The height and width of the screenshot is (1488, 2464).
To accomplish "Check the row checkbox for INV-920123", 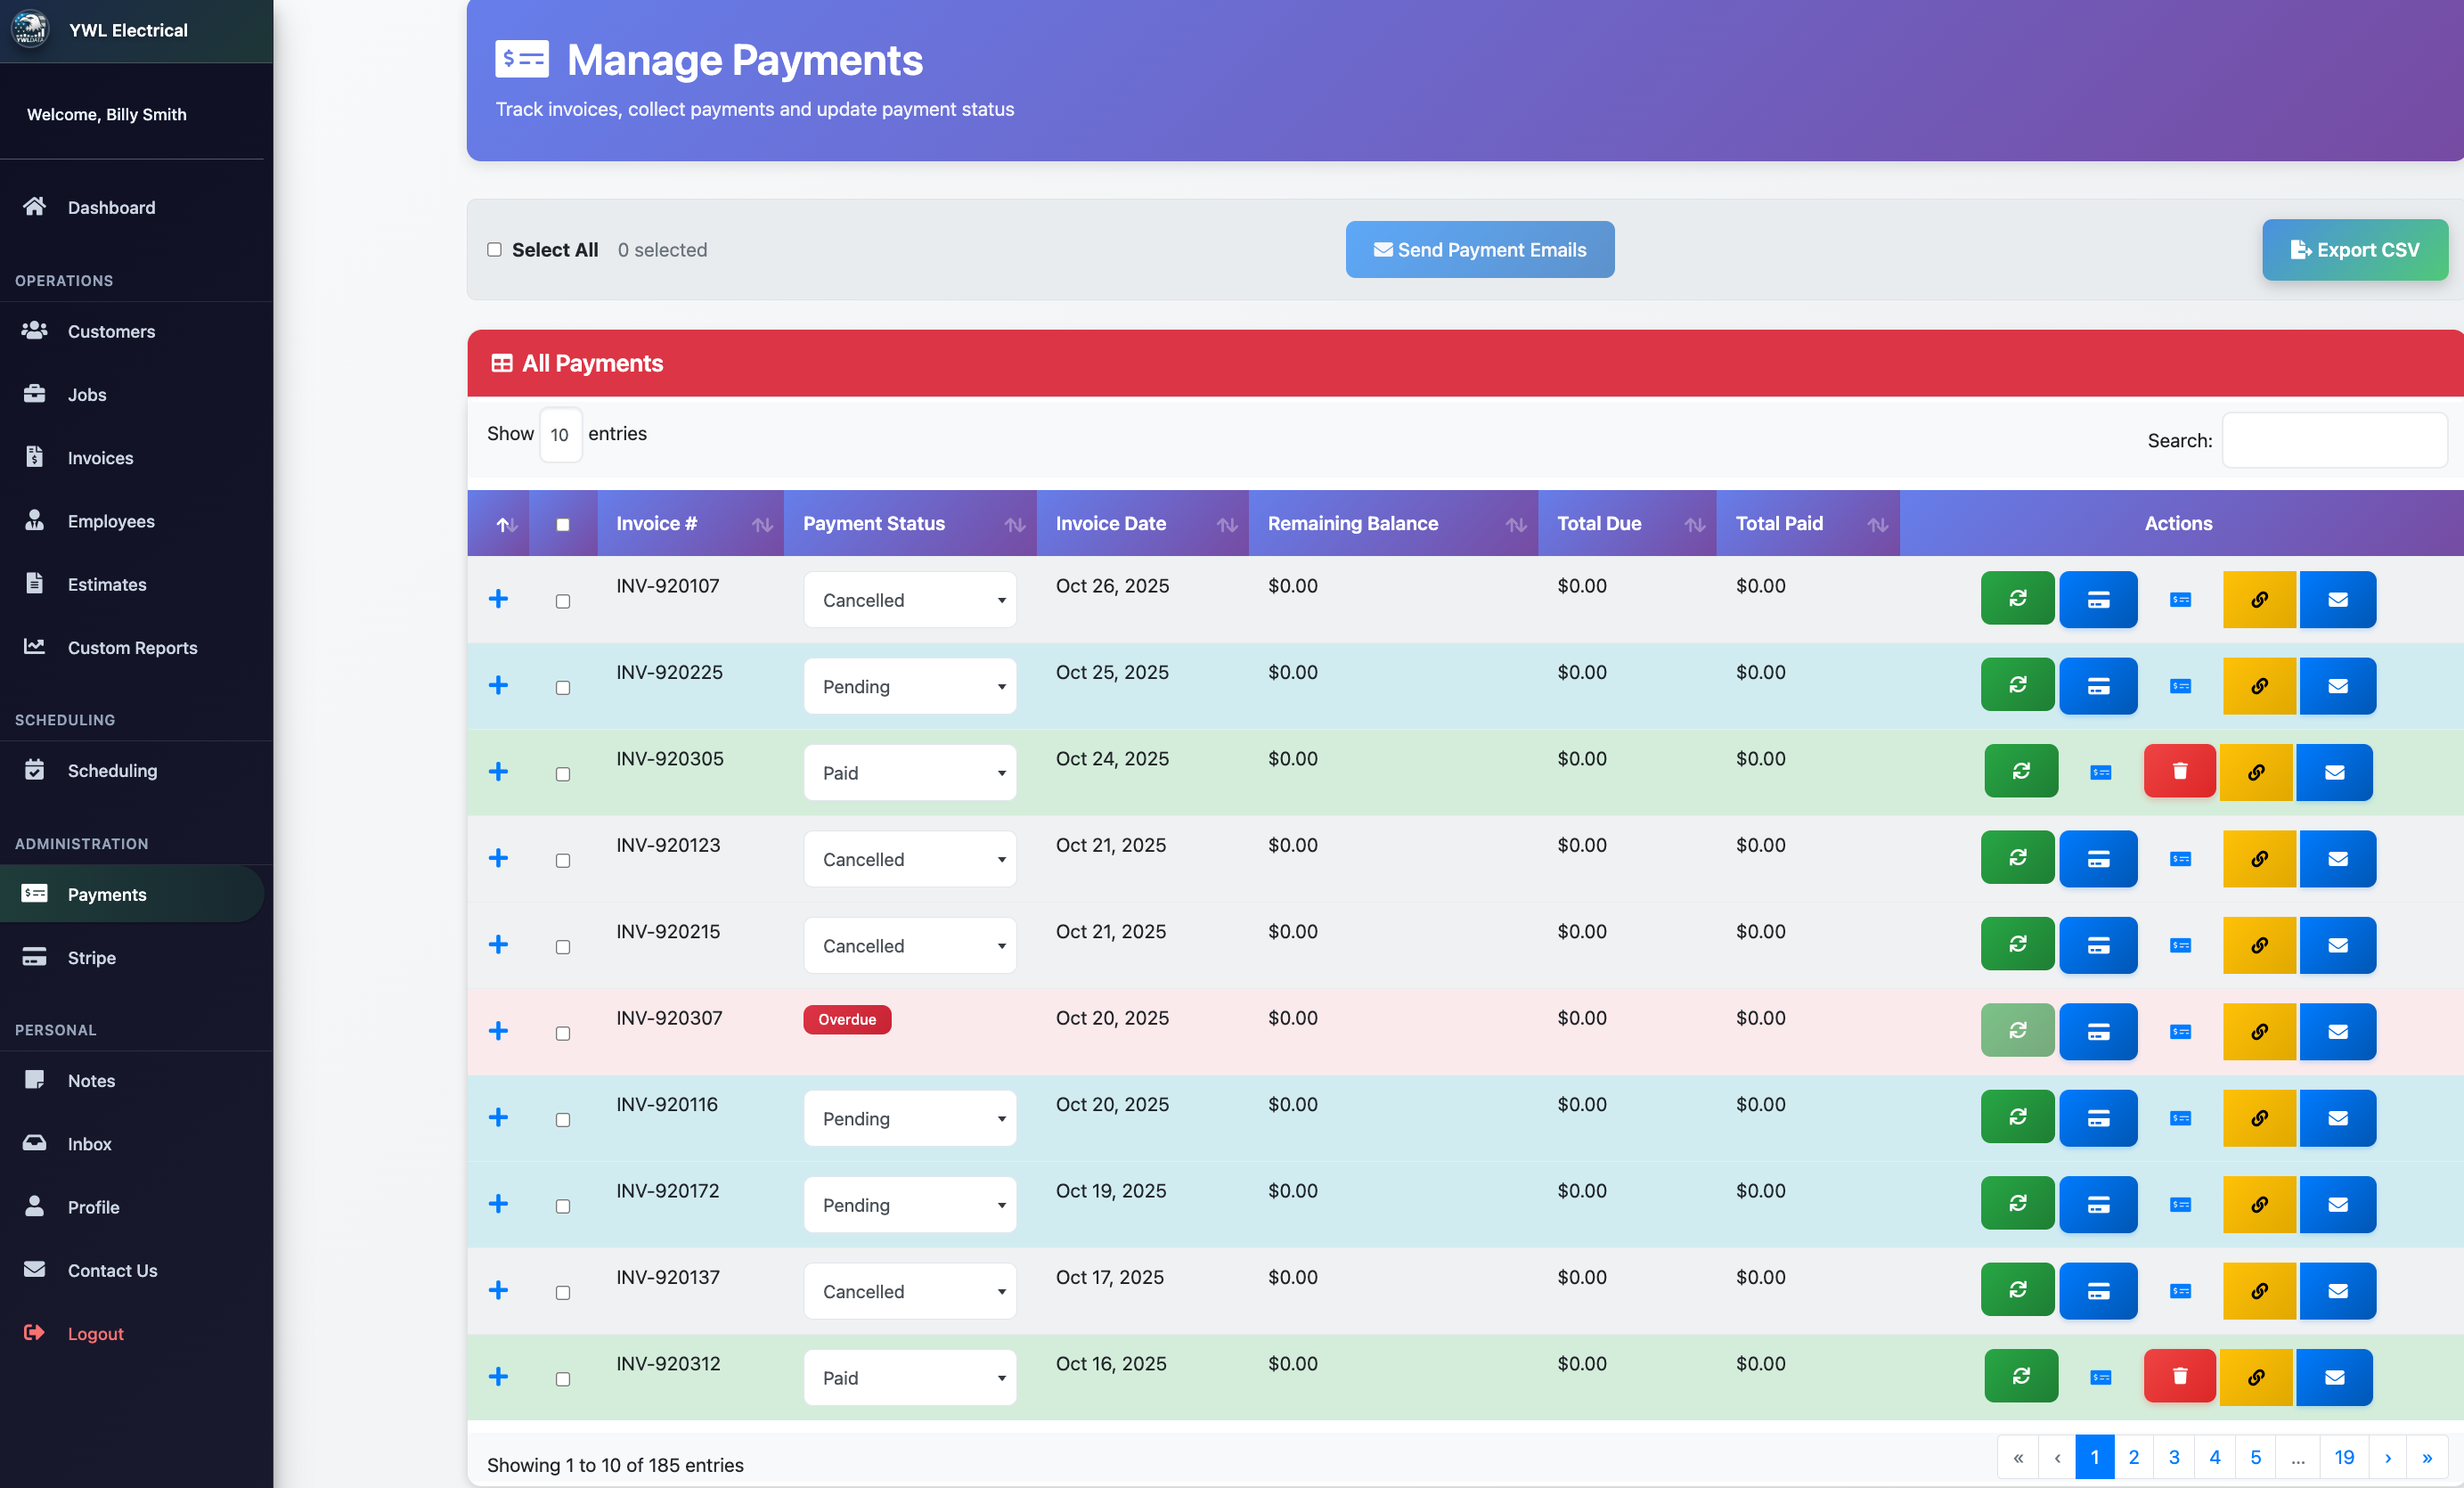I will point(563,860).
